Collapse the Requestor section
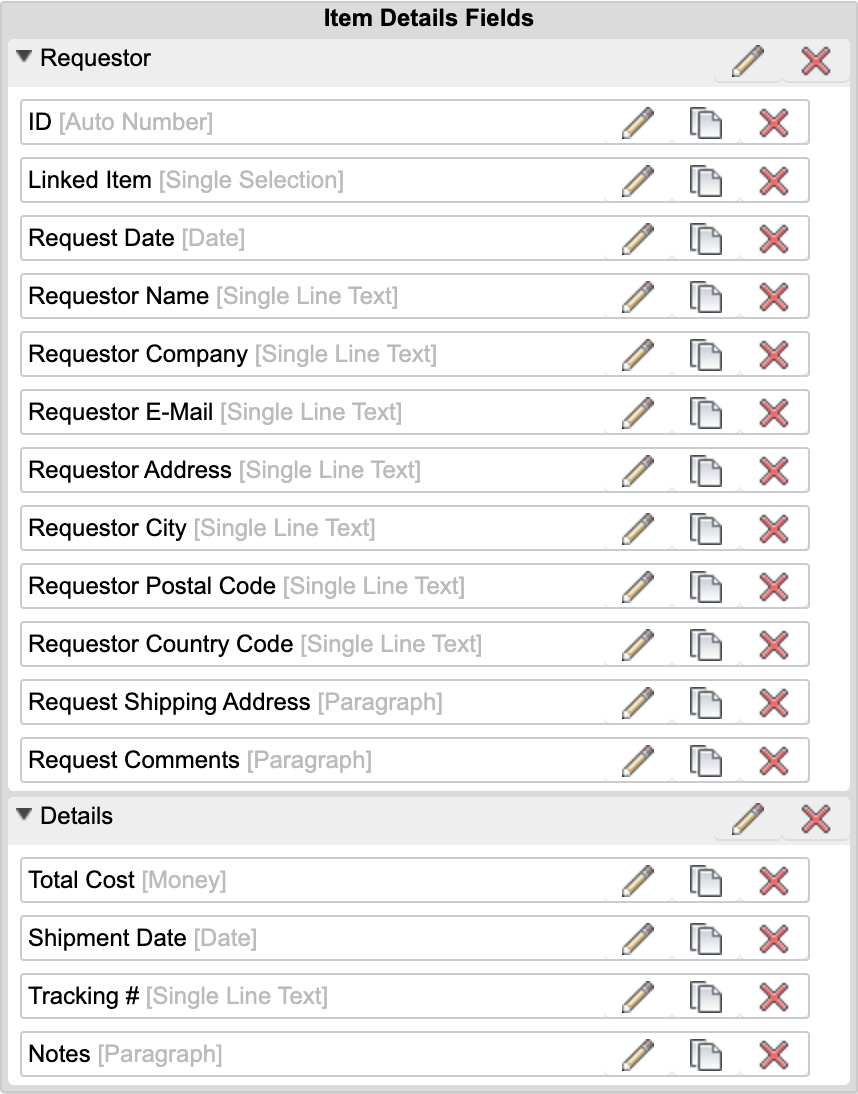Screen dimensions: 858x1094 tap(25, 58)
